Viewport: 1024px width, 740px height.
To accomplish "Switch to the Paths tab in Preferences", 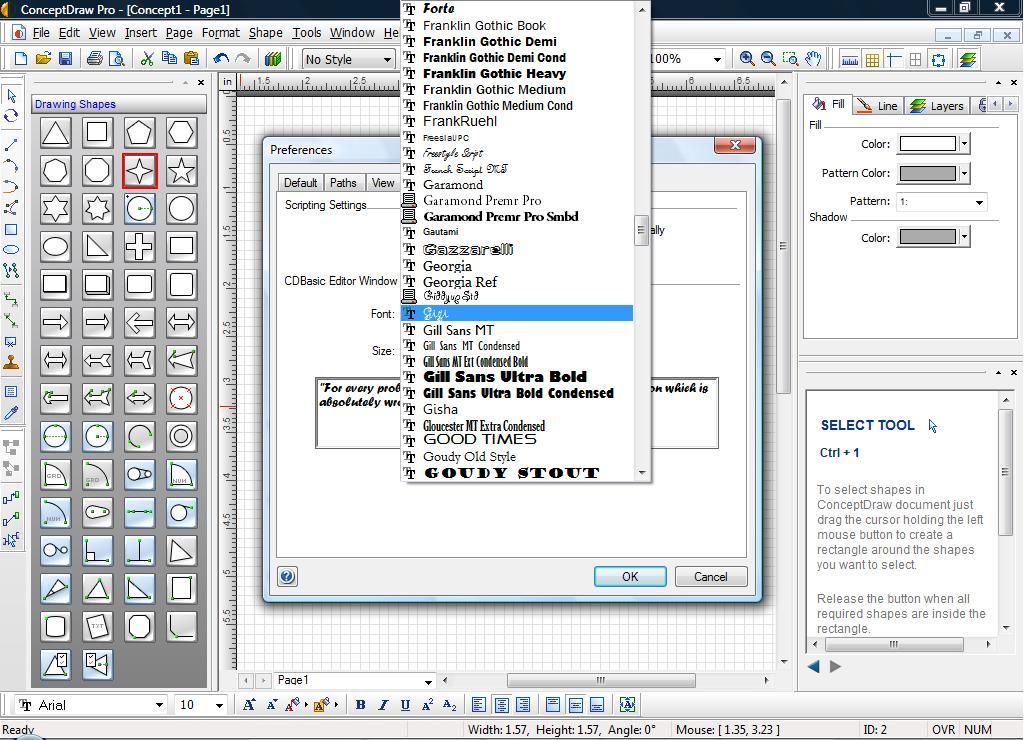I will point(343,183).
